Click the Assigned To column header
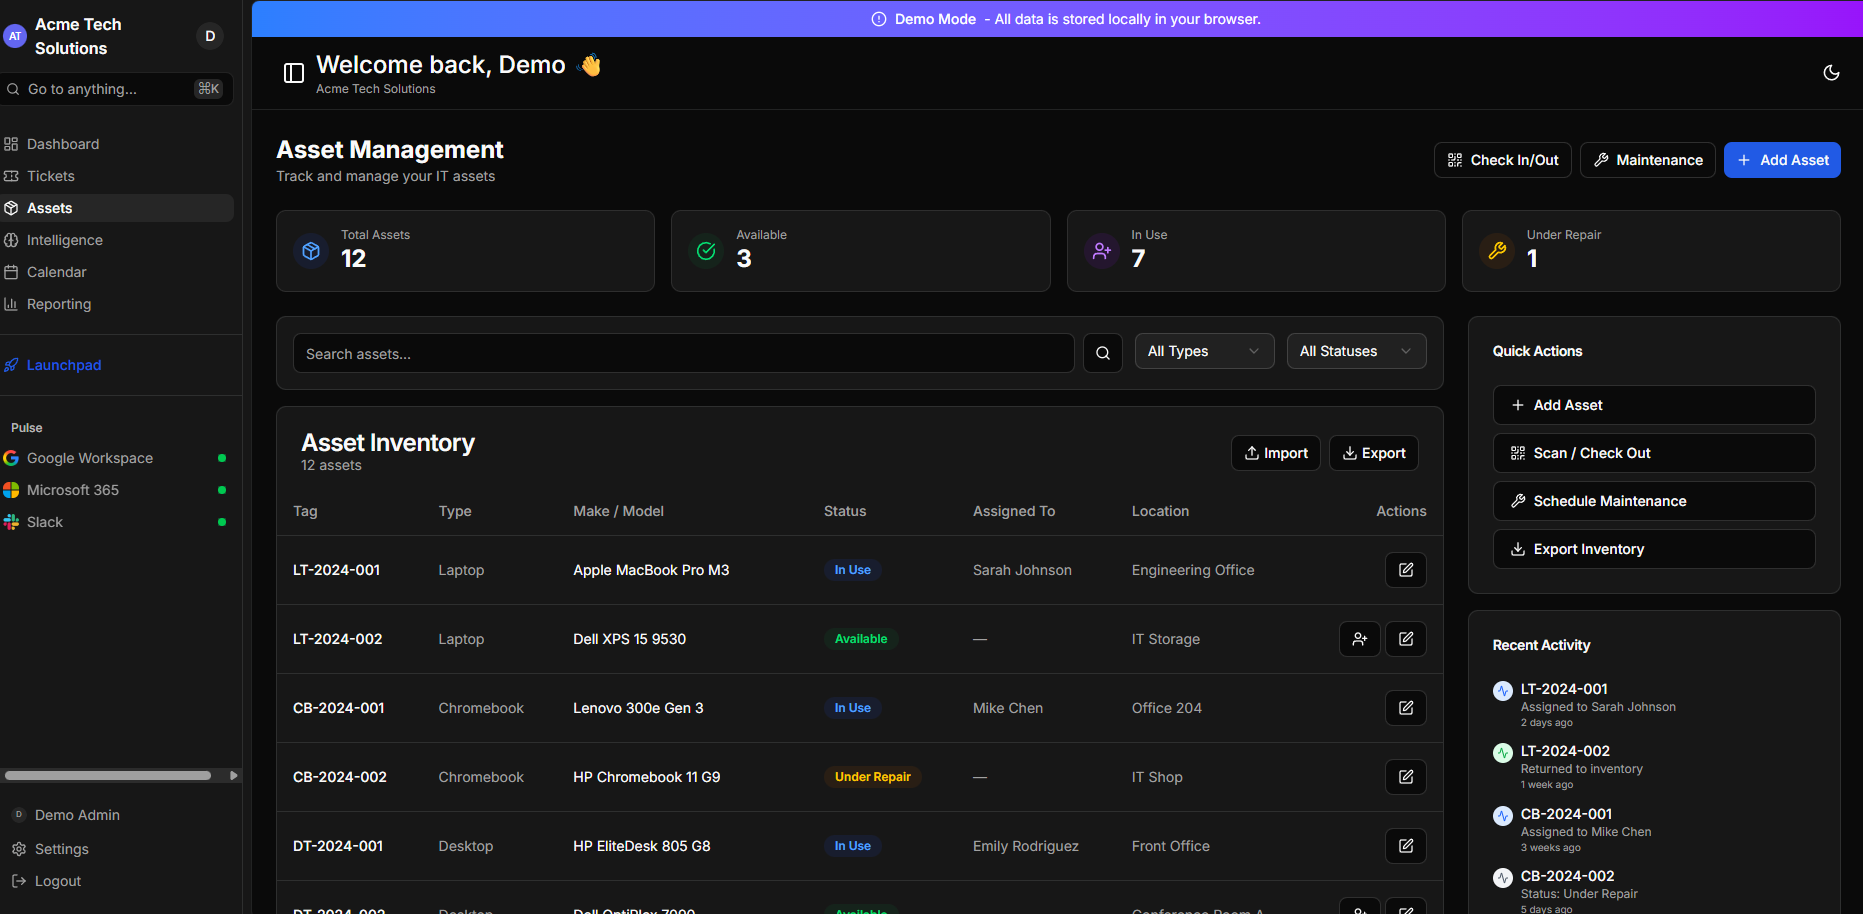The width and height of the screenshot is (1863, 914). [x=1014, y=511]
